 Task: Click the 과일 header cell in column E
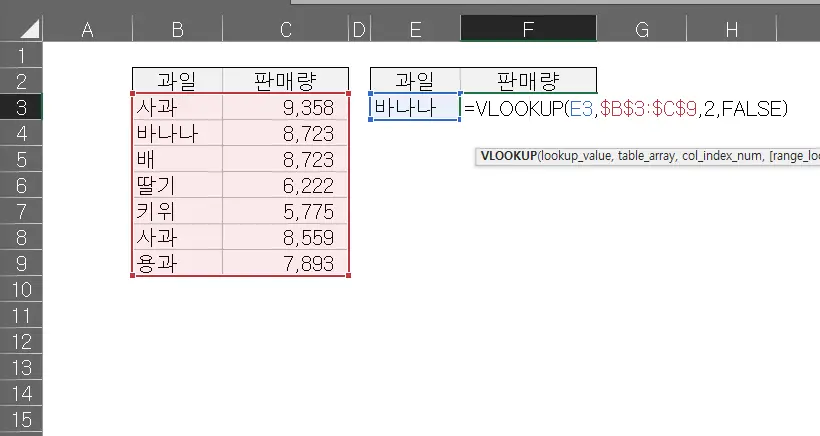coord(415,81)
